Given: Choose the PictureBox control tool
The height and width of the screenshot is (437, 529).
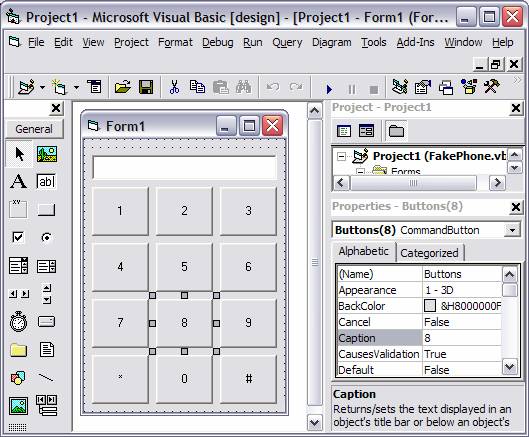Looking at the screenshot, I should (47, 154).
